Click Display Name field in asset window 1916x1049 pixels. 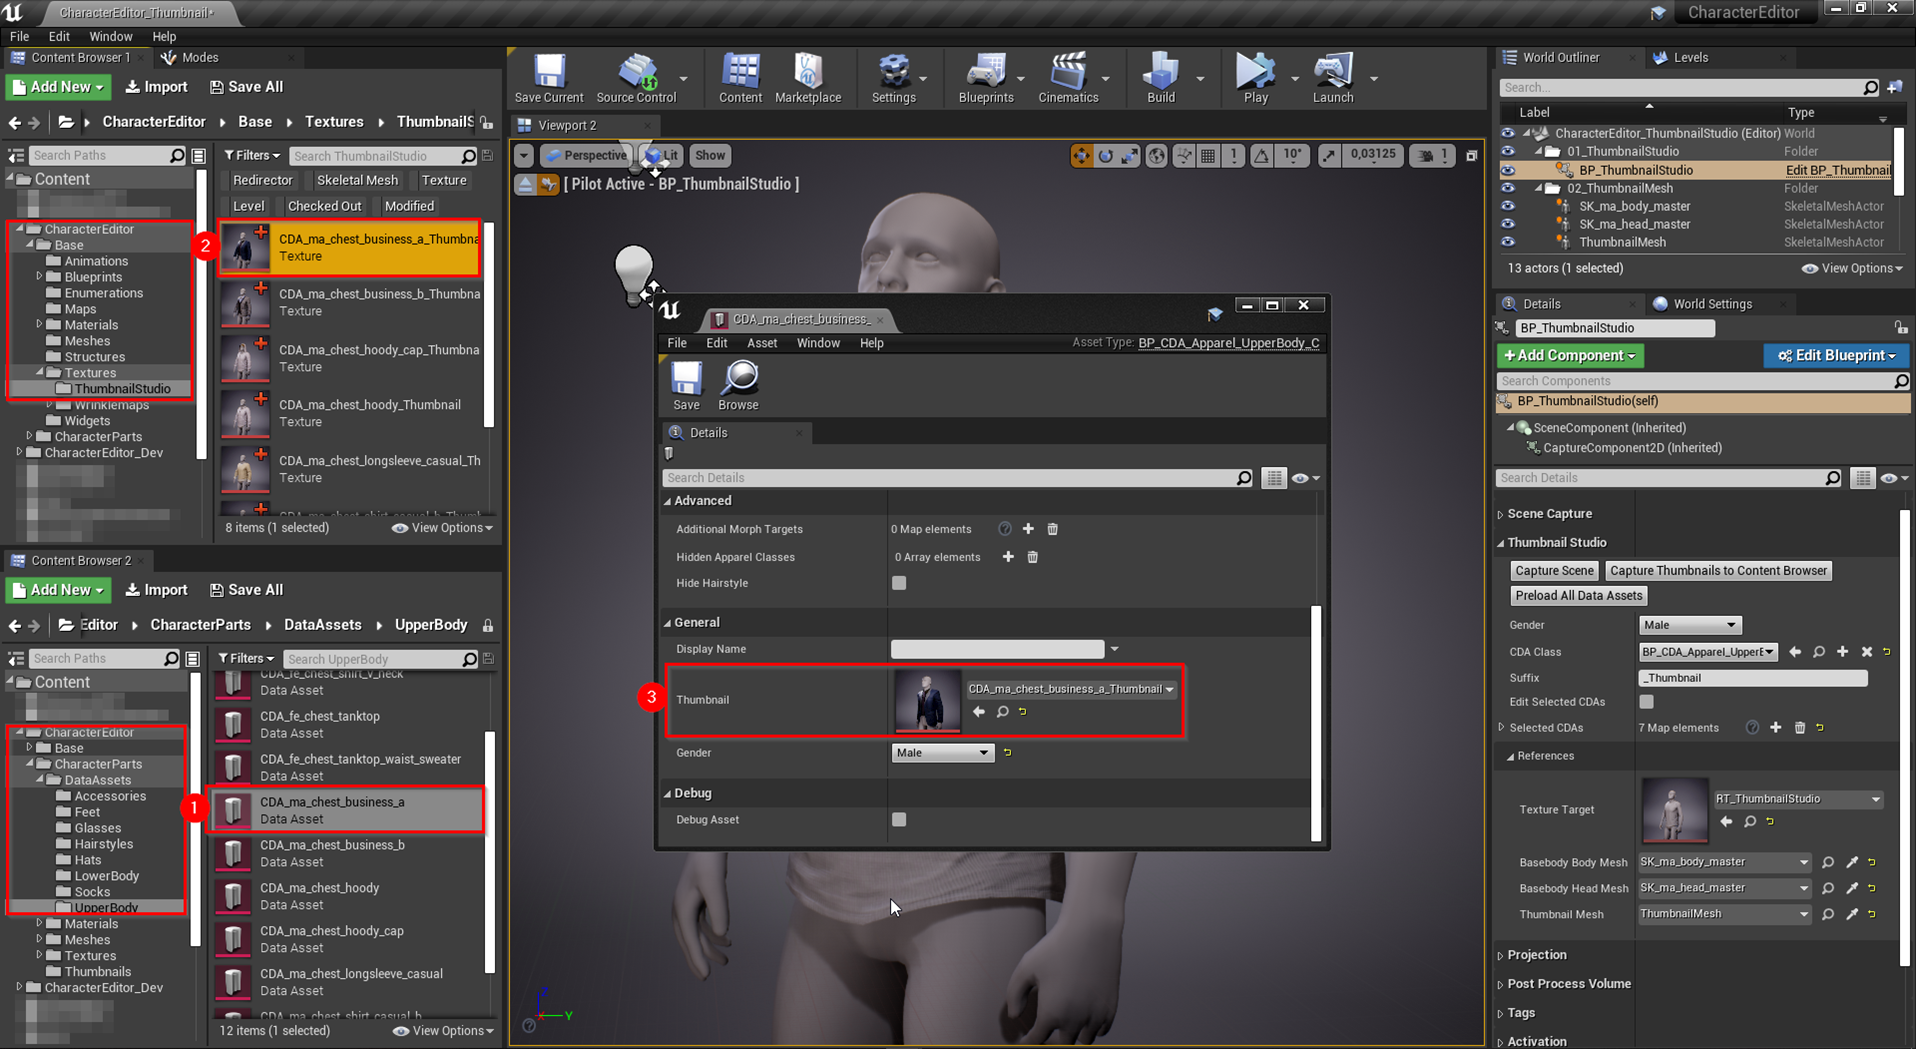(x=997, y=649)
